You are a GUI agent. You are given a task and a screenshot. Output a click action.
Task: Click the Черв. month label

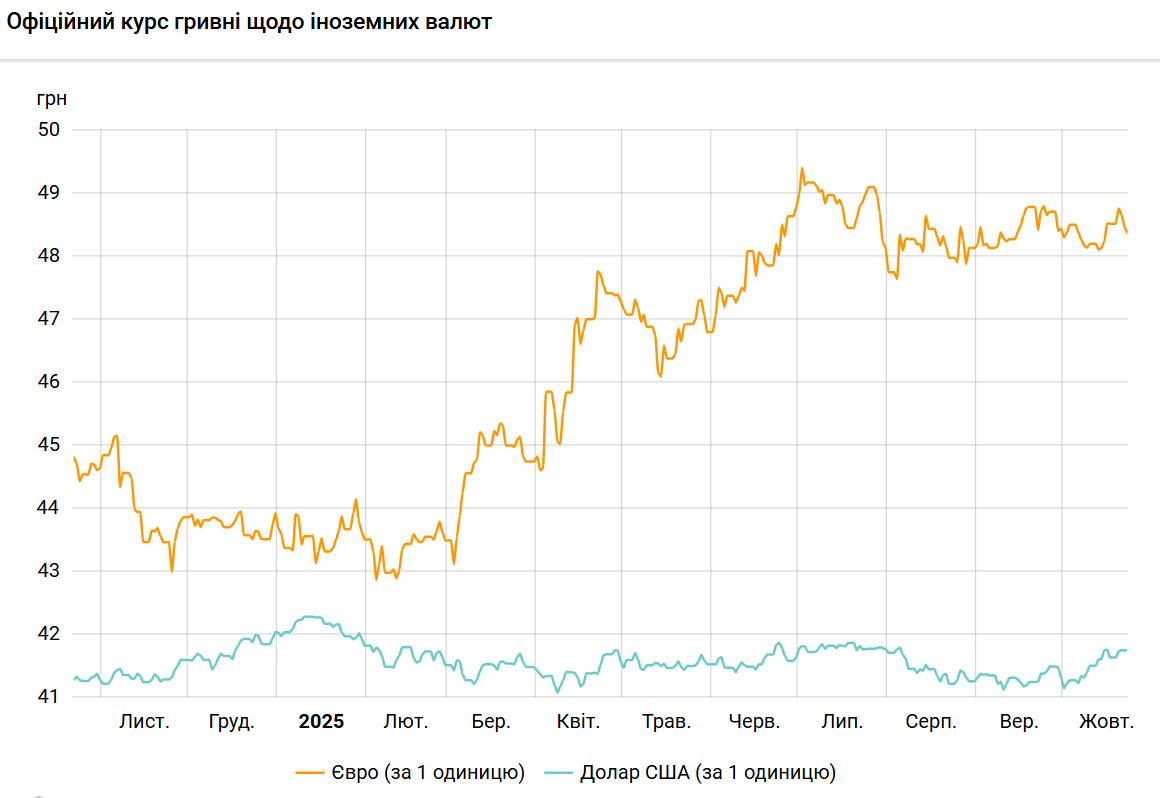point(754,722)
